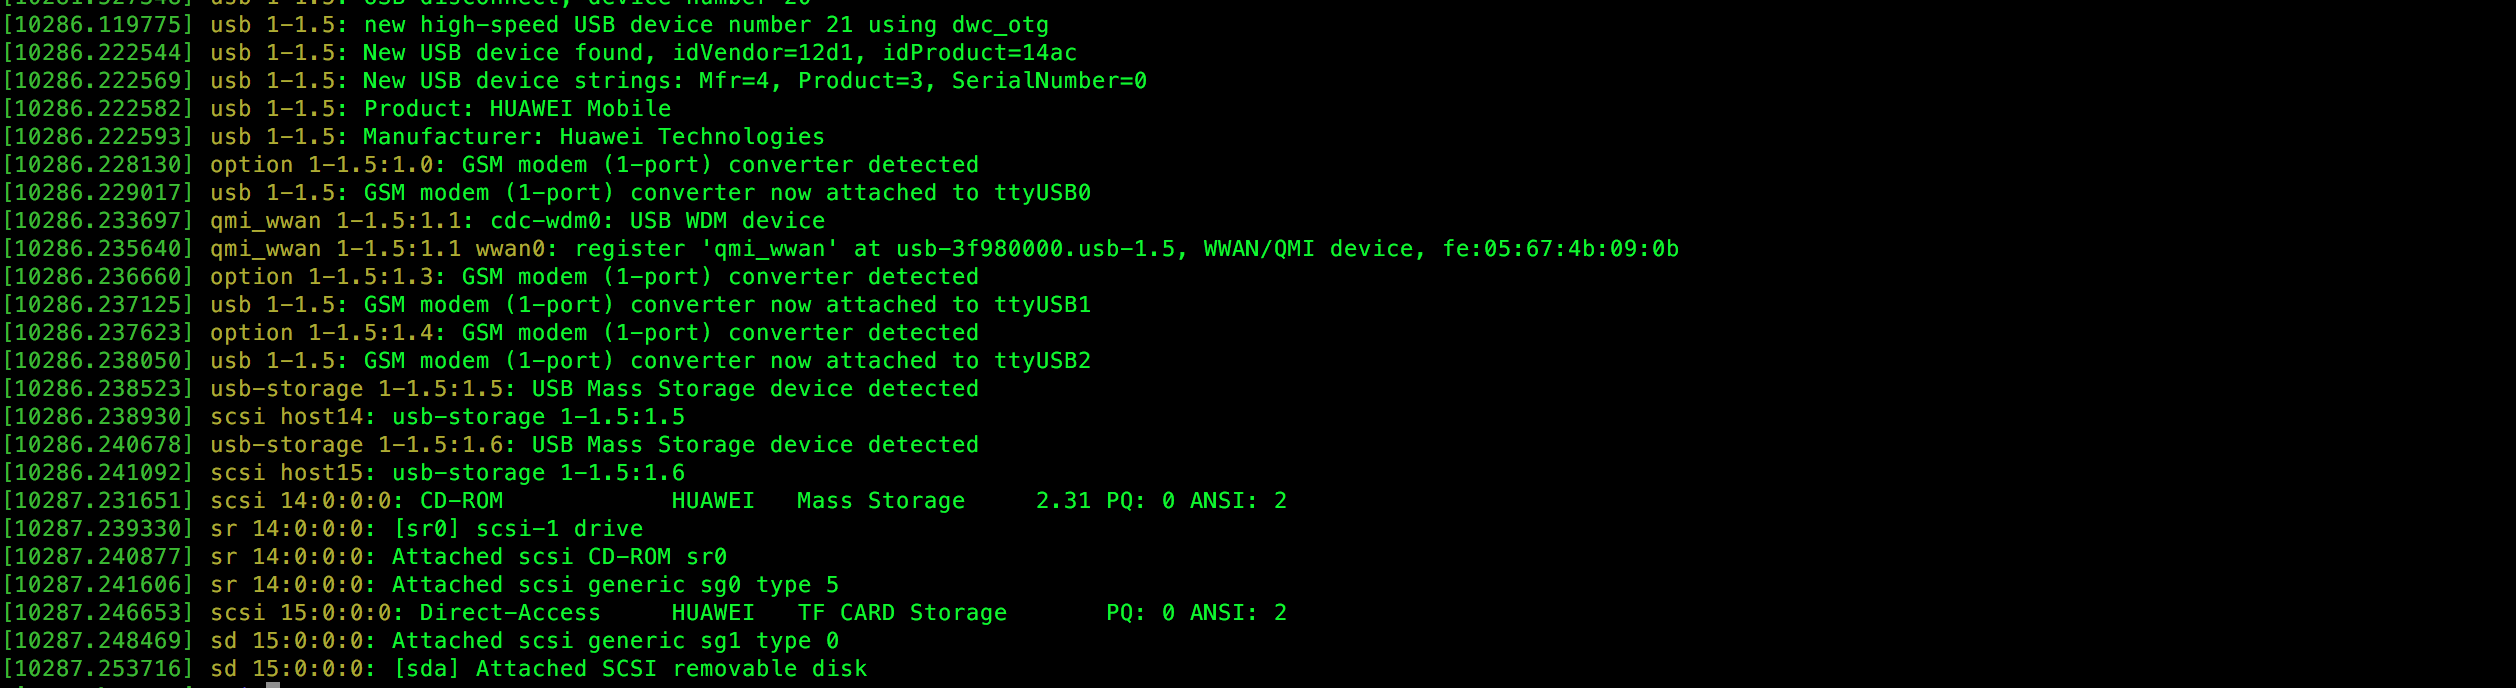This screenshot has width=2516, height=688.
Task: Click '[sda] Attached SCSI removable disk' line
Action: pyautogui.click(x=435, y=668)
